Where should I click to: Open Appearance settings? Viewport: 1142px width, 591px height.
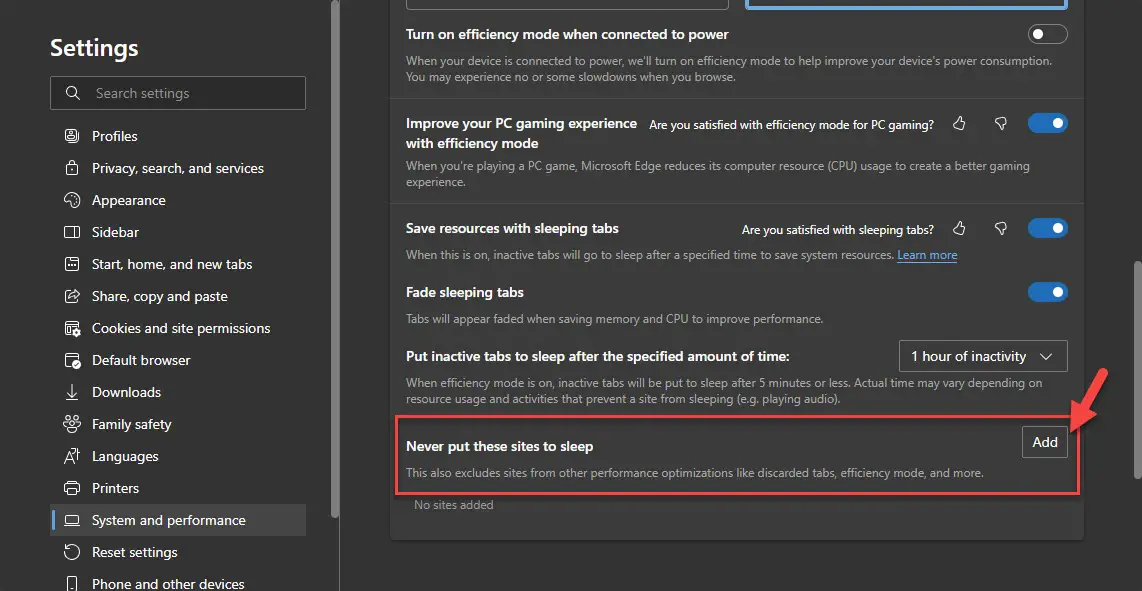coord(178,200)
